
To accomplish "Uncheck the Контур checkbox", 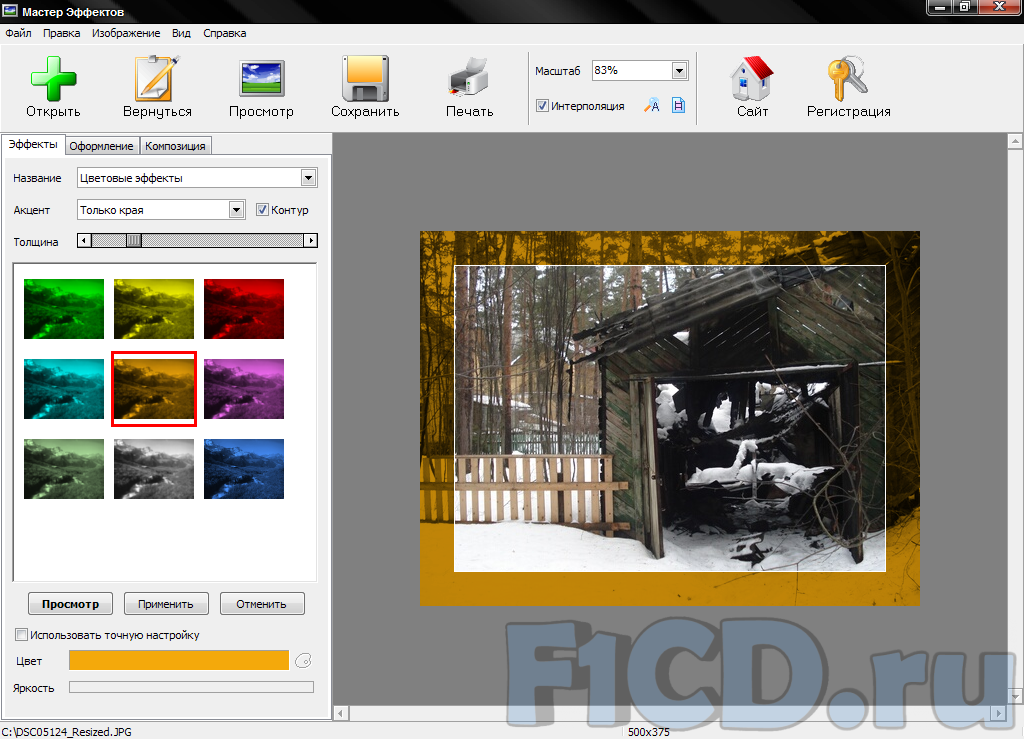I will coord(262,210).
